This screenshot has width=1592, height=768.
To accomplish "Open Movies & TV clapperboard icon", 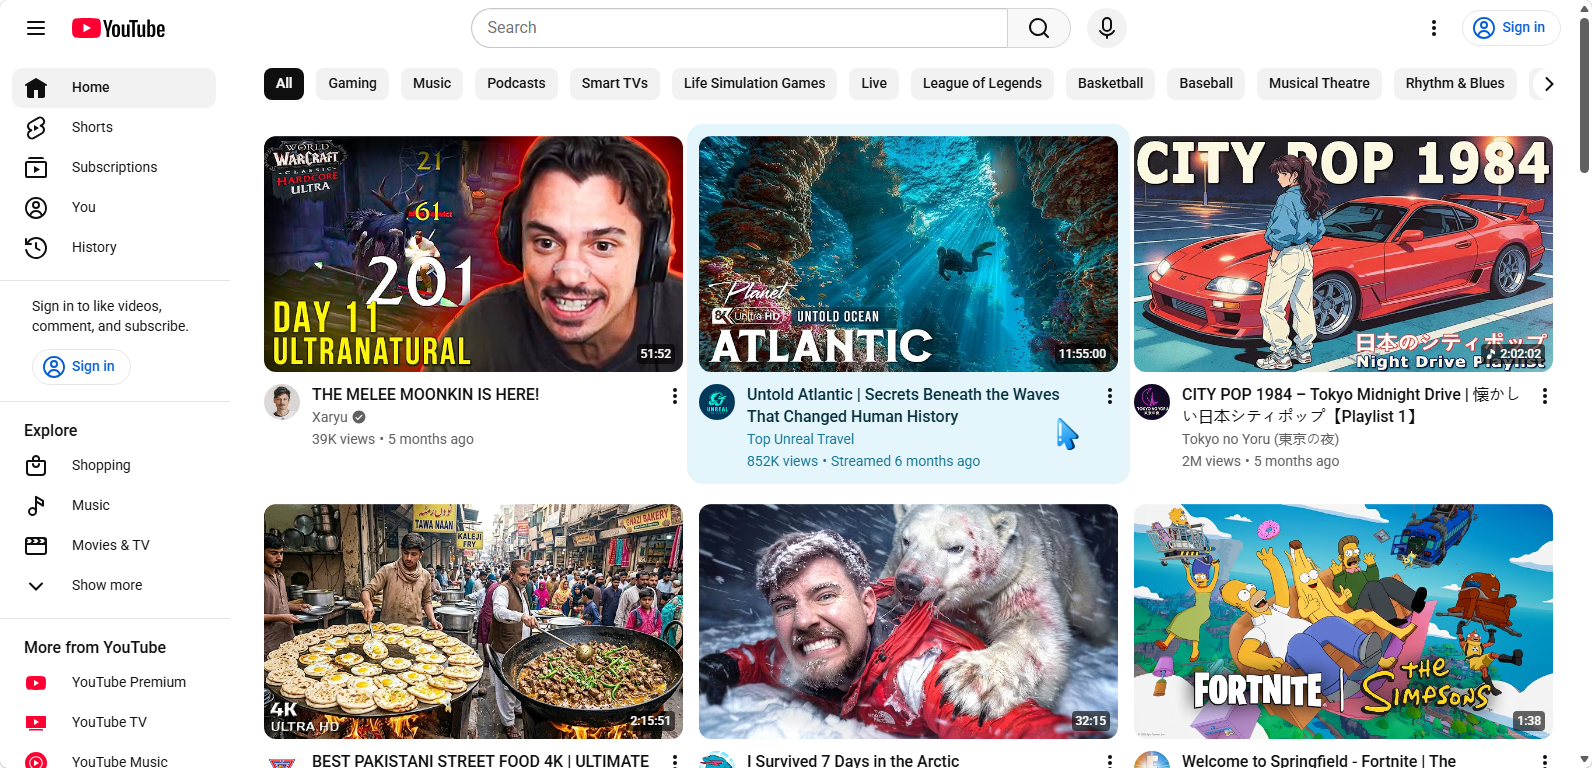I will pyautogui.click(x=36, y=545).
